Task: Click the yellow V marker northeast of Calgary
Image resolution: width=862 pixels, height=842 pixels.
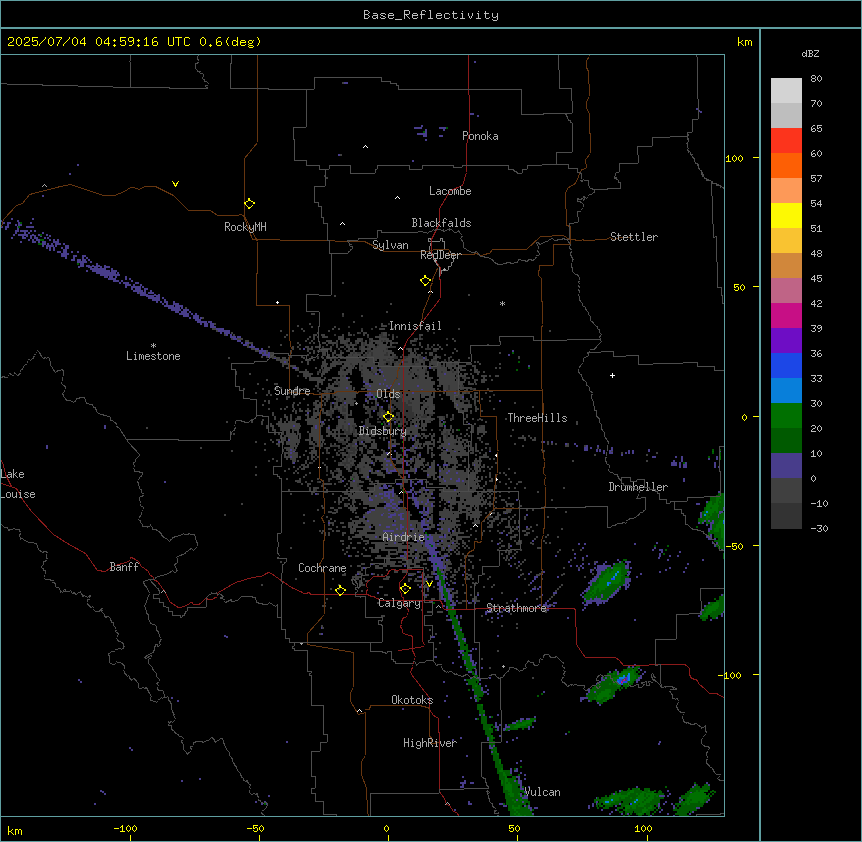Action: (x=429, y=584)
